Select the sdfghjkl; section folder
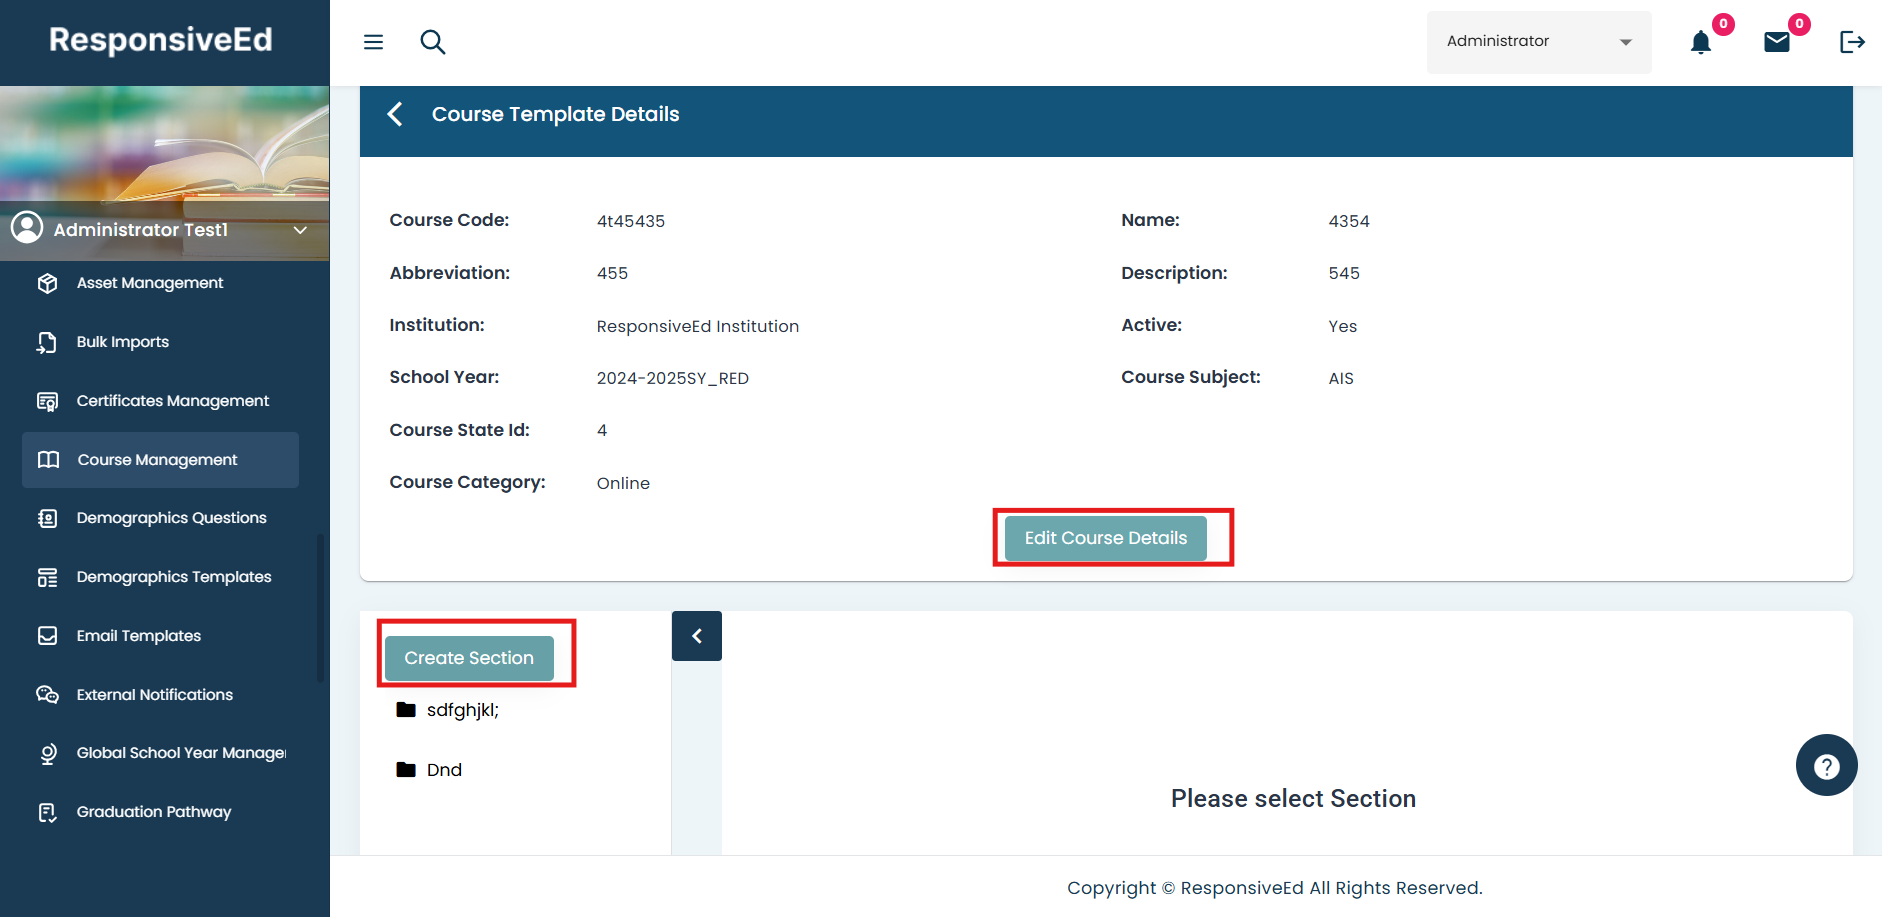1882x917 pixels. coord(461,710)
